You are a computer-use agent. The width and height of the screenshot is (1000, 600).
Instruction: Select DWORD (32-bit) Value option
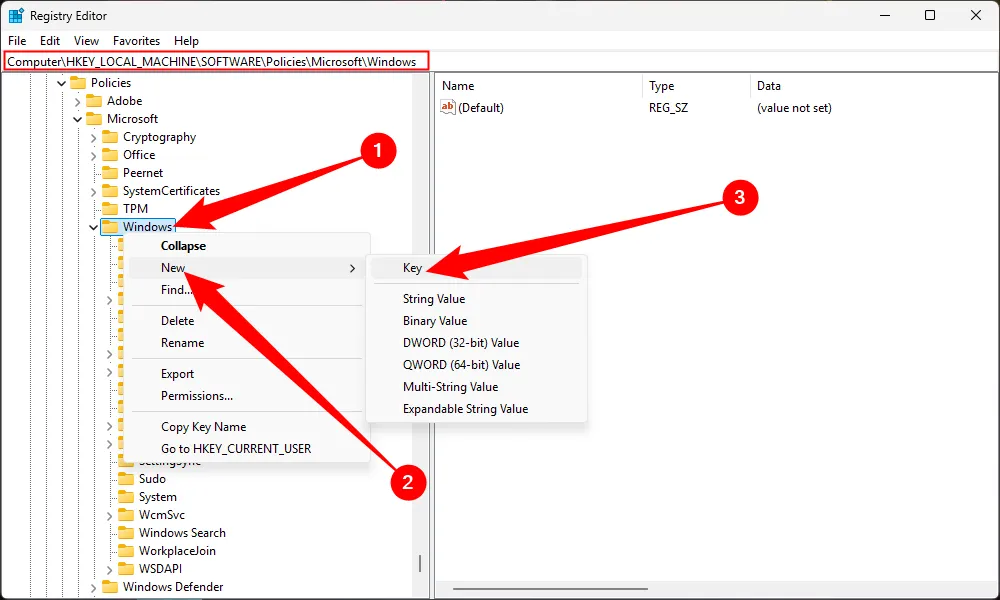click(461, 343)
